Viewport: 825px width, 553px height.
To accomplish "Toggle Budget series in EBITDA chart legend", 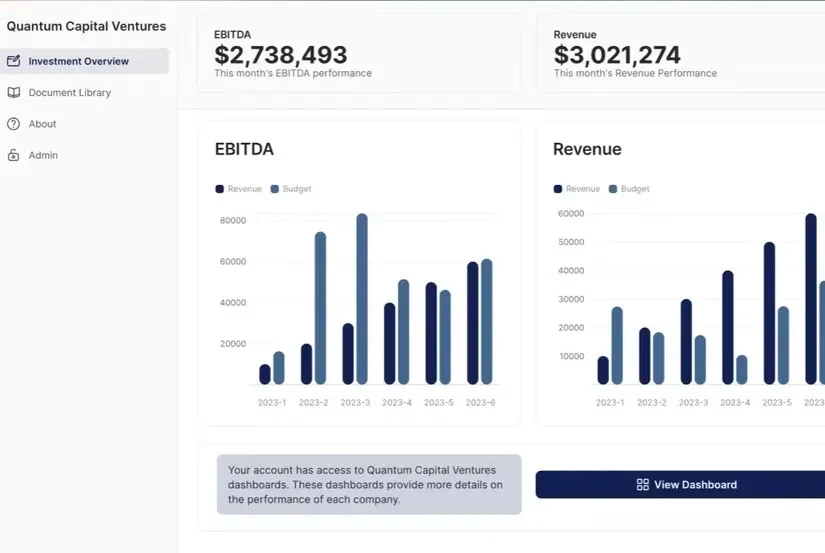I will coord(292,189).
